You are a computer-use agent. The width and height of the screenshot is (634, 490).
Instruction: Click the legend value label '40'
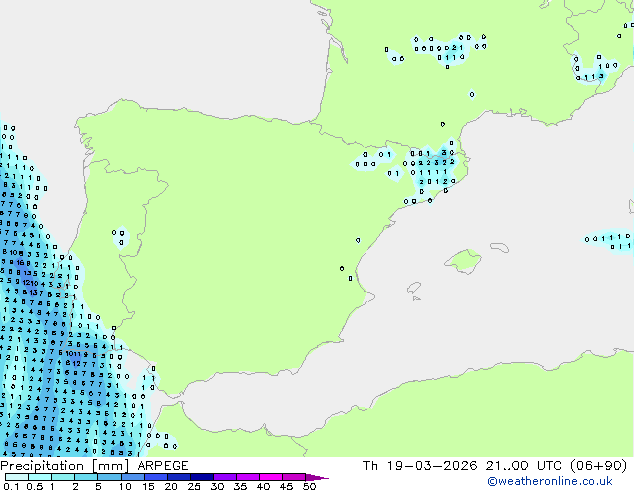[x=263, y=486]
